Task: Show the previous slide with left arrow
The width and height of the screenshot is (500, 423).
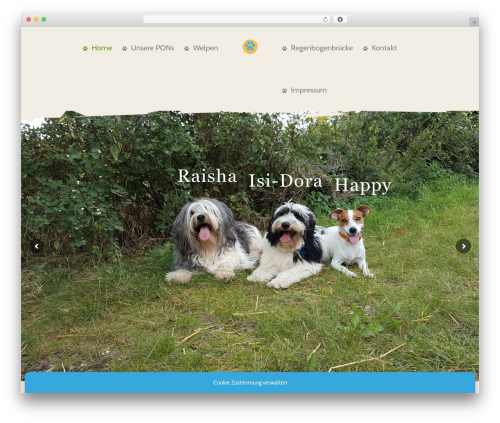Action: [37, 246]
